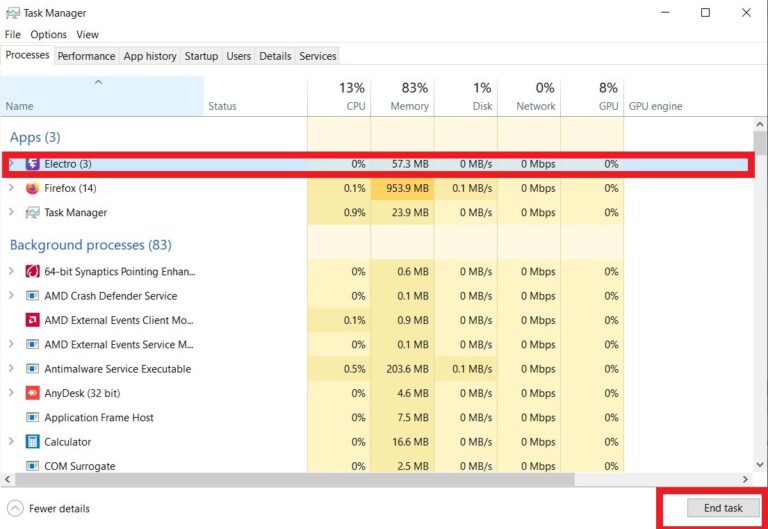
Task: Click Calculator memory value 16.6 MB
Action: [410, 442]
